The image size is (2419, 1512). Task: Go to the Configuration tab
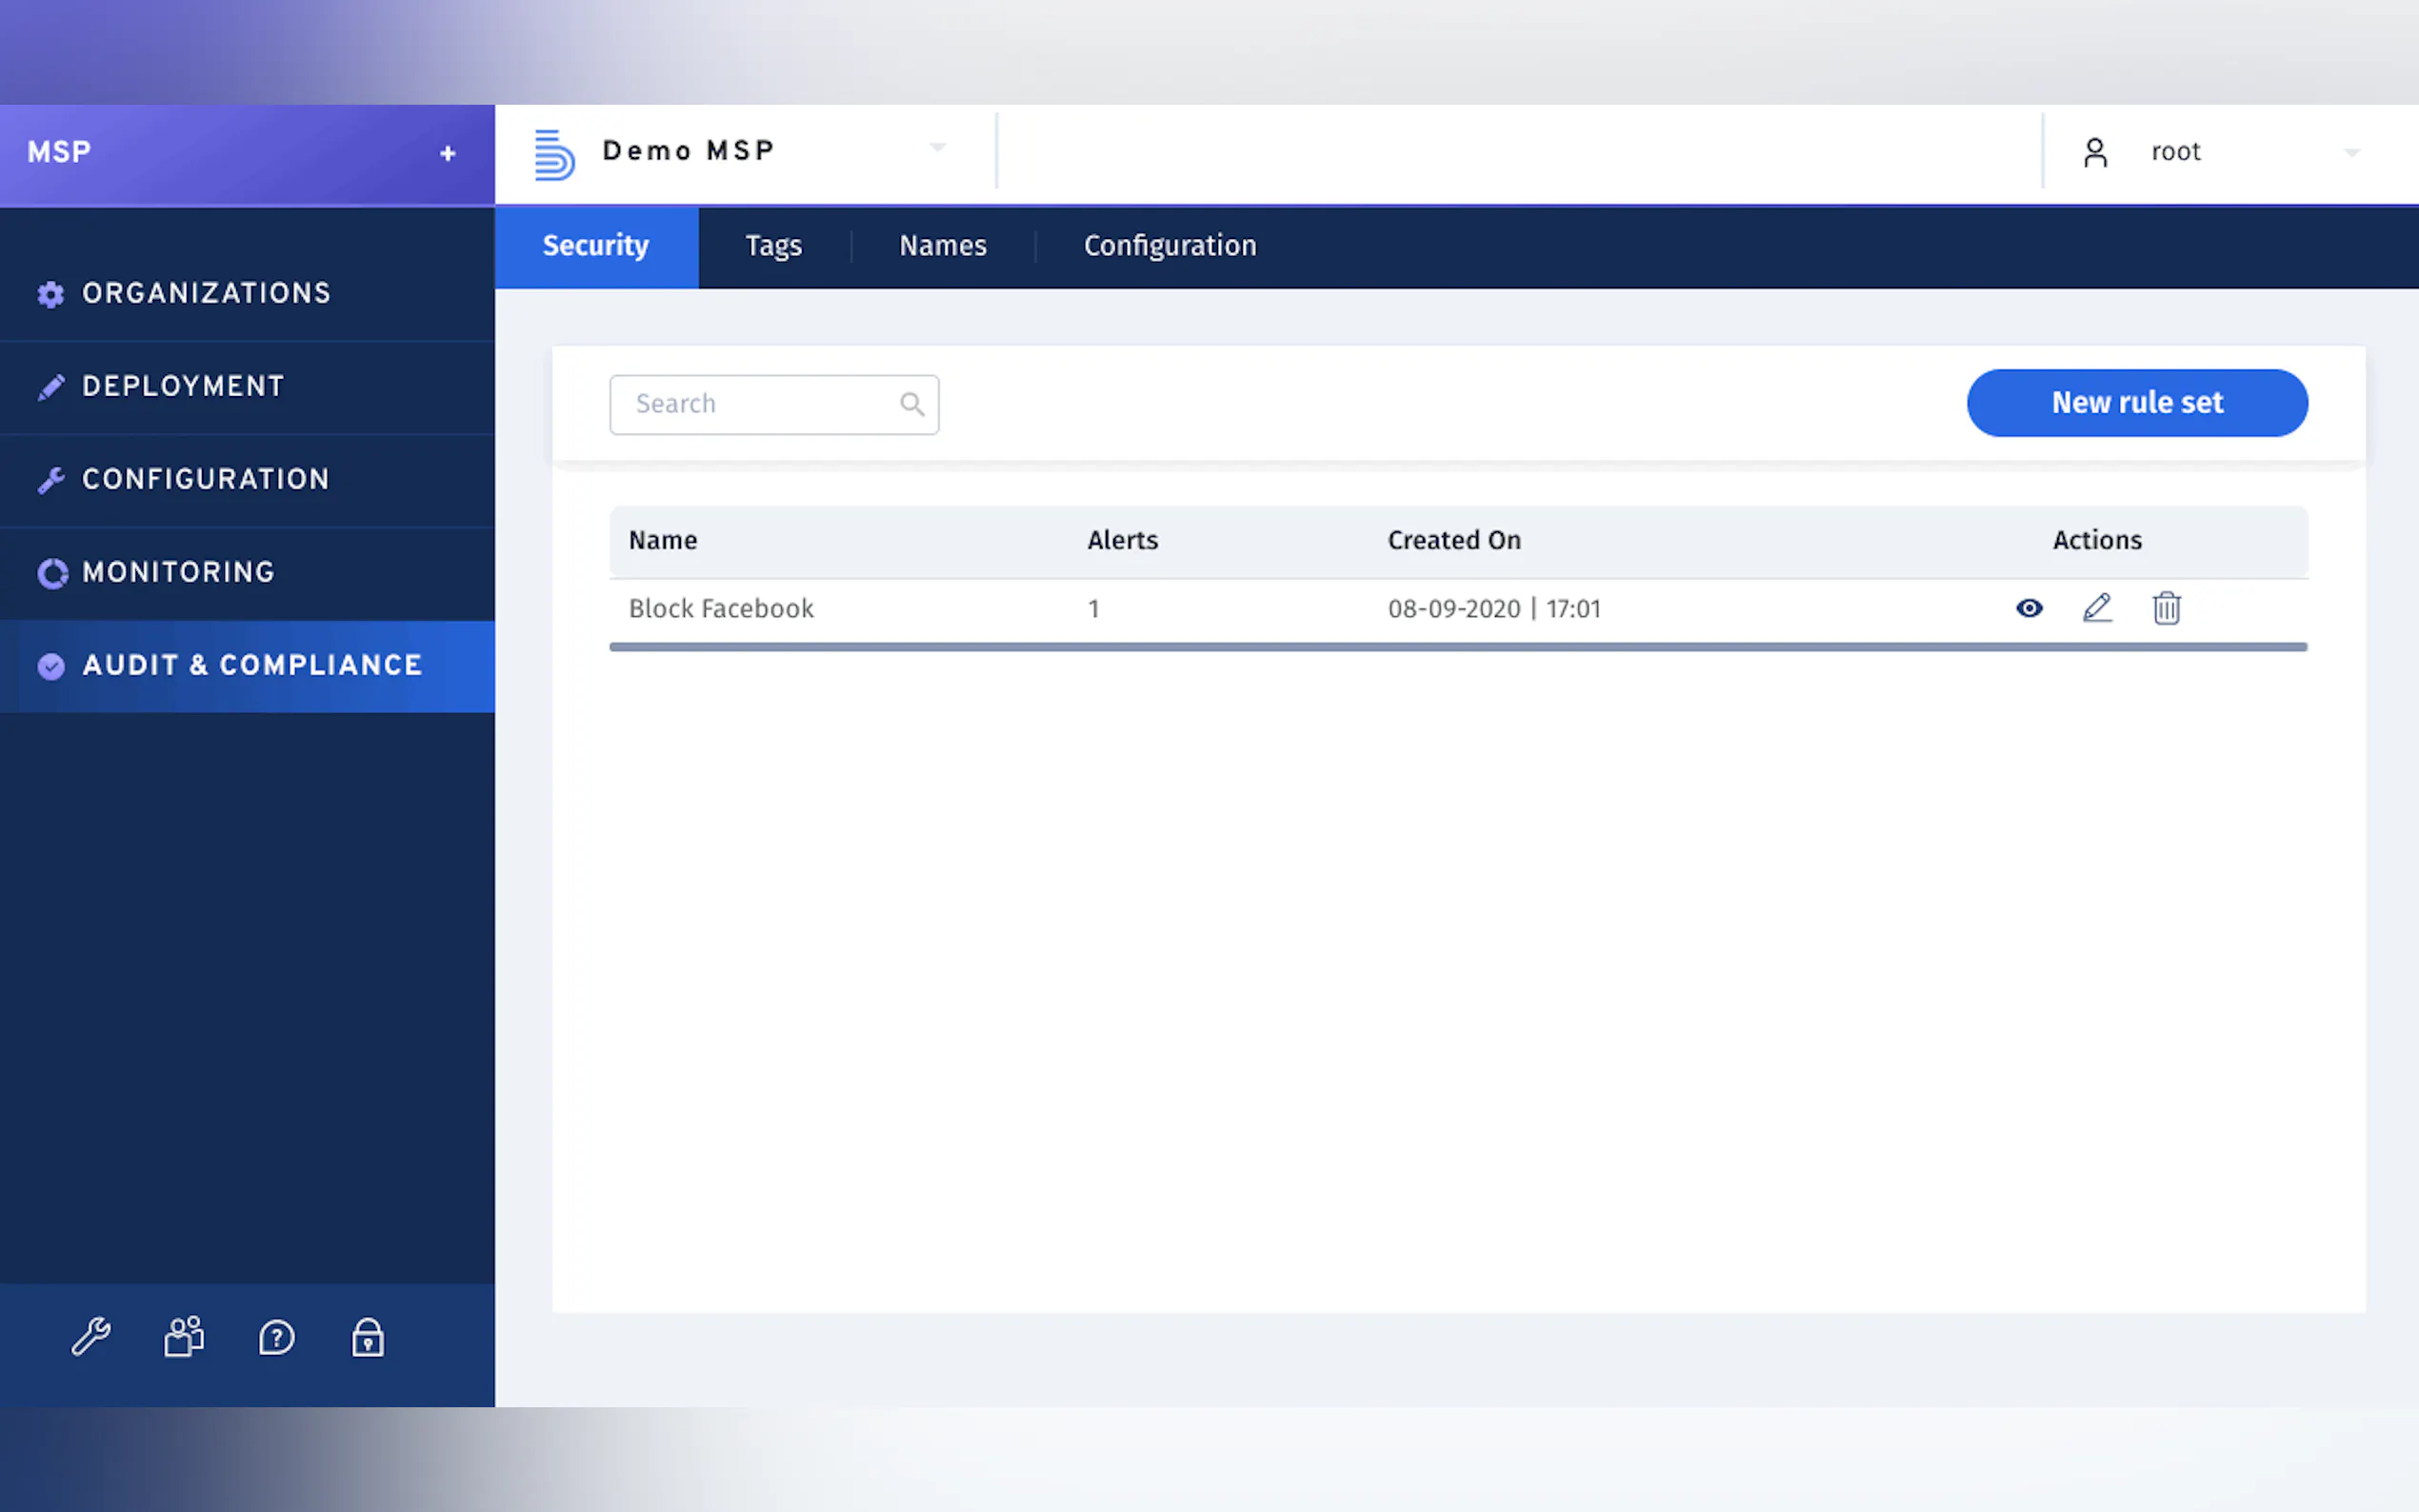1169,246
